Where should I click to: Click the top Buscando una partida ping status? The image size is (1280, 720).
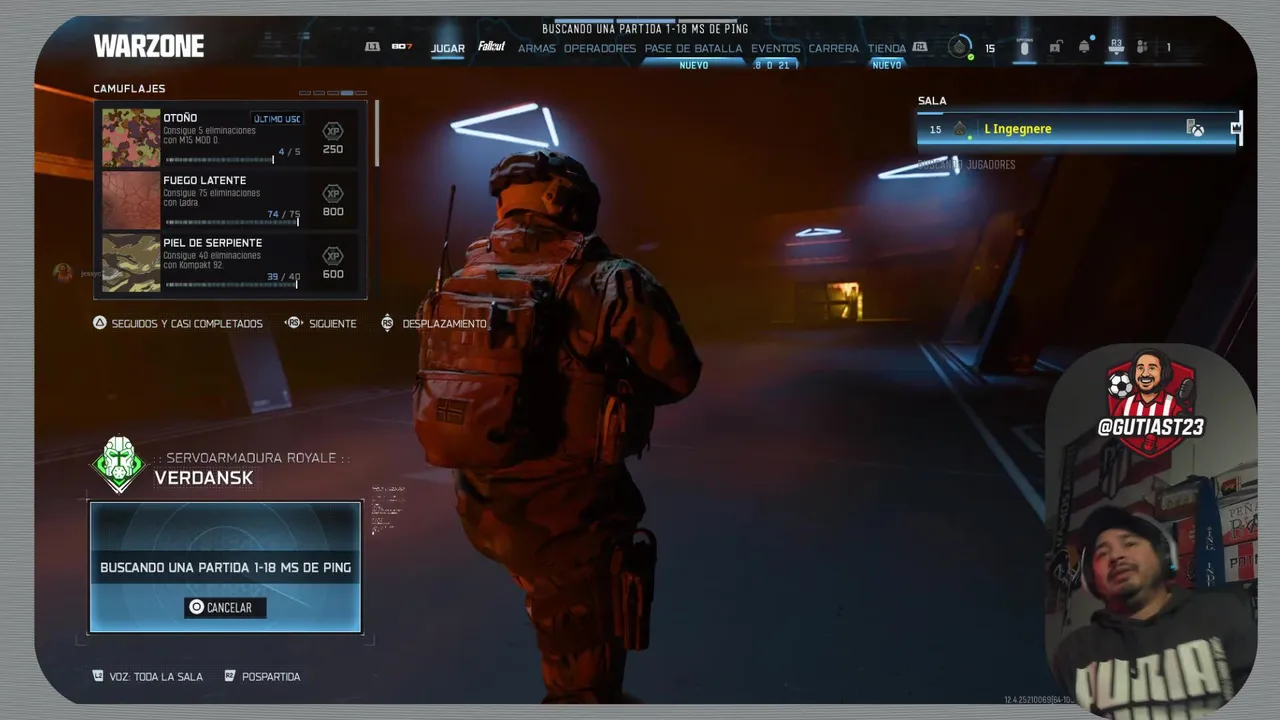(x=645, y=29)
